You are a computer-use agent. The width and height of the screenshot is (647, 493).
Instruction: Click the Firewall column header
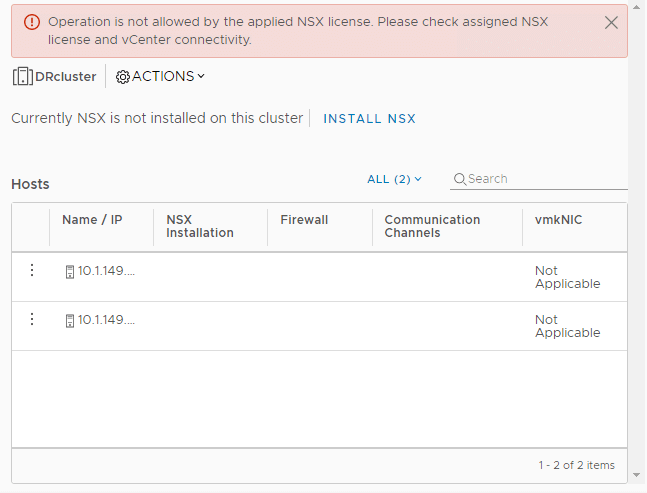click(304, 219)
